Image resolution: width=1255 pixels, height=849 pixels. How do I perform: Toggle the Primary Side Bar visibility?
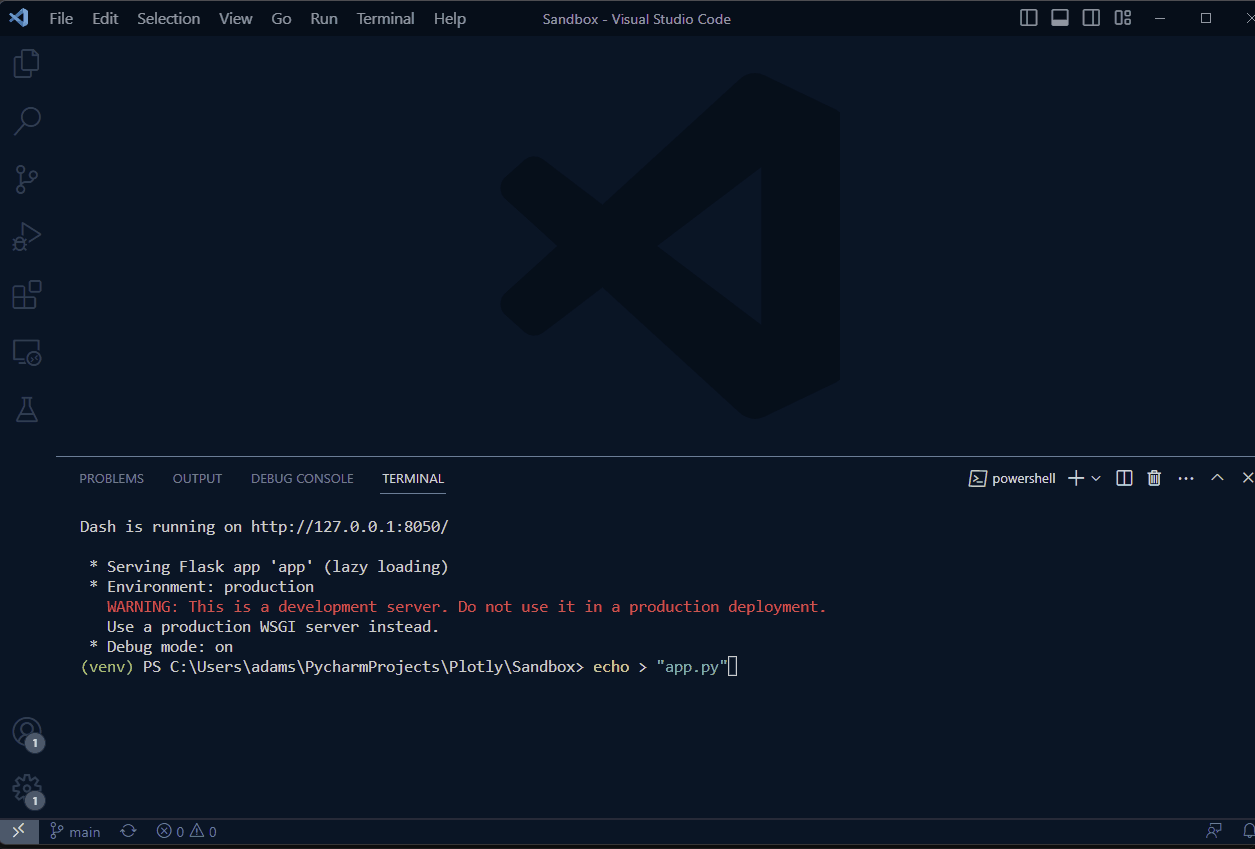[x=1028, y=17]
